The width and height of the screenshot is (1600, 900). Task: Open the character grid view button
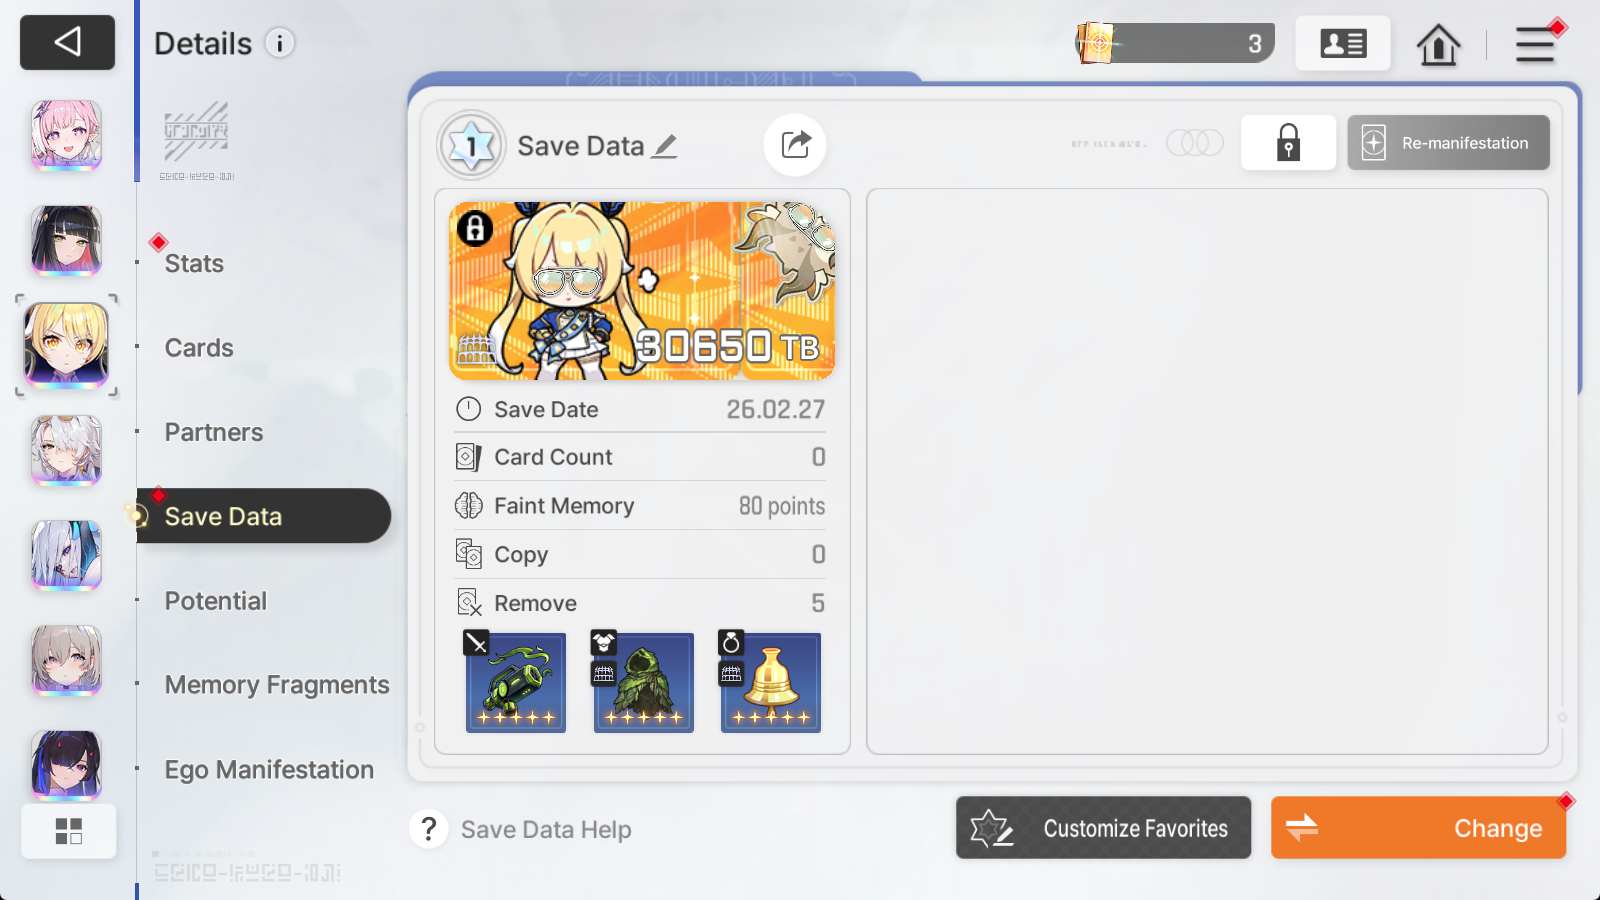point(69,831)
